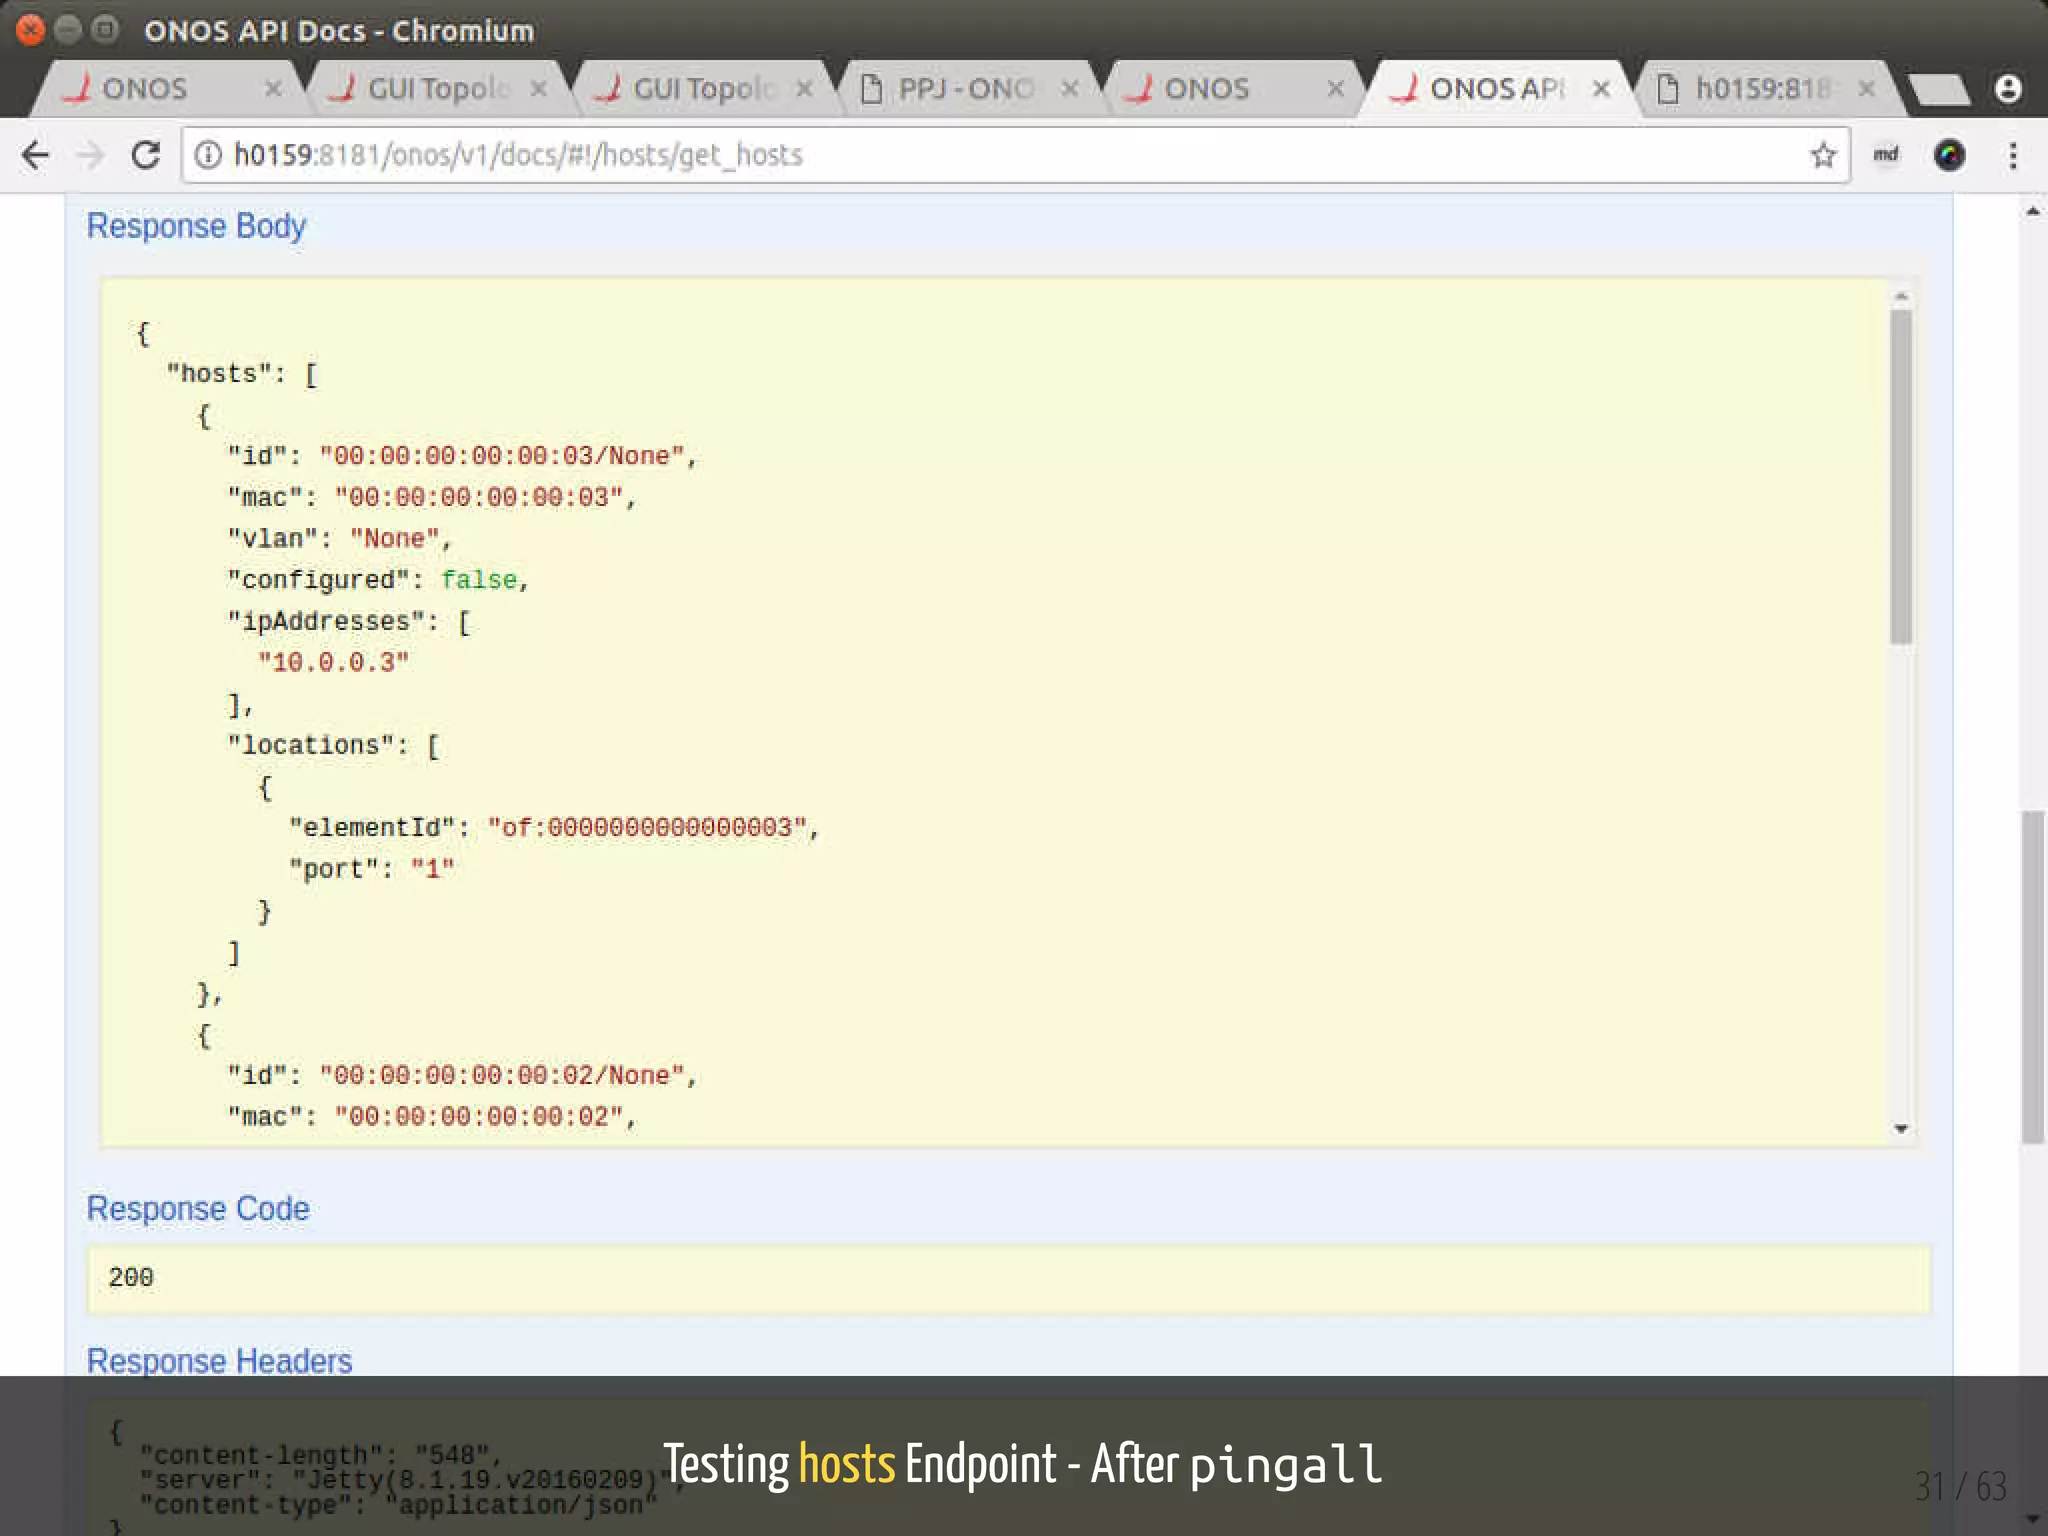This screenshot has width=2048, height=1536.
Task: Click the 200 response code value
Action: pos(131,1278)
